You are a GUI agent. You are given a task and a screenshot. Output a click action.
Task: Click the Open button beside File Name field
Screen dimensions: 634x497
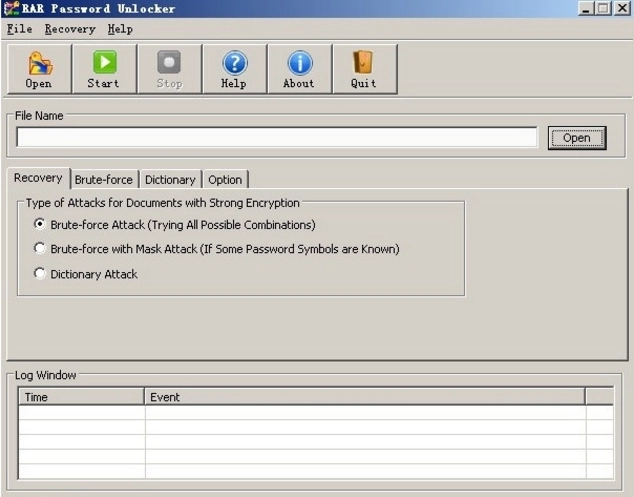[x=577, y=138]
